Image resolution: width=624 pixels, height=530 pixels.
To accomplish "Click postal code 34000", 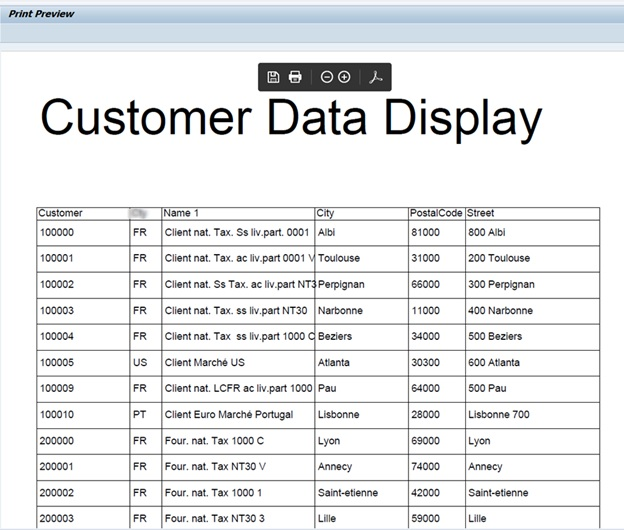I will [425, 336].
